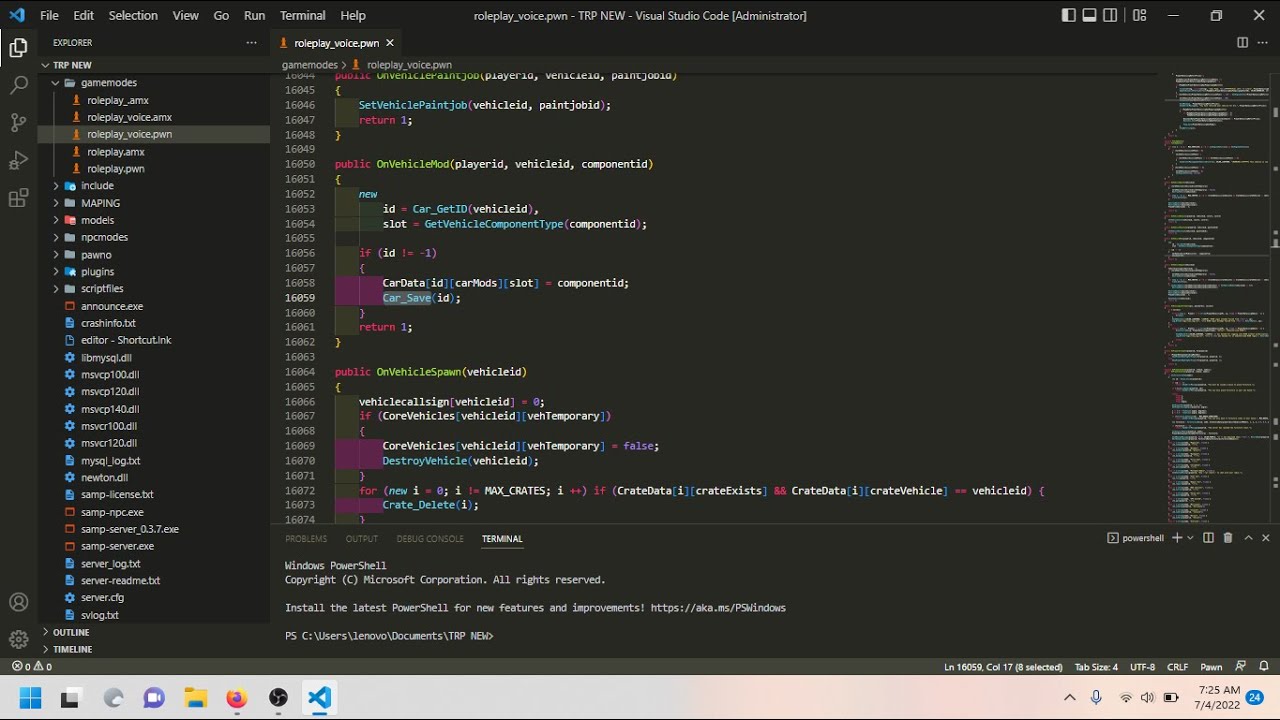This screenshot has width=1280, height=720.
Task: Open the feedback icon in status bar
Action: [x=1241, y=666]
